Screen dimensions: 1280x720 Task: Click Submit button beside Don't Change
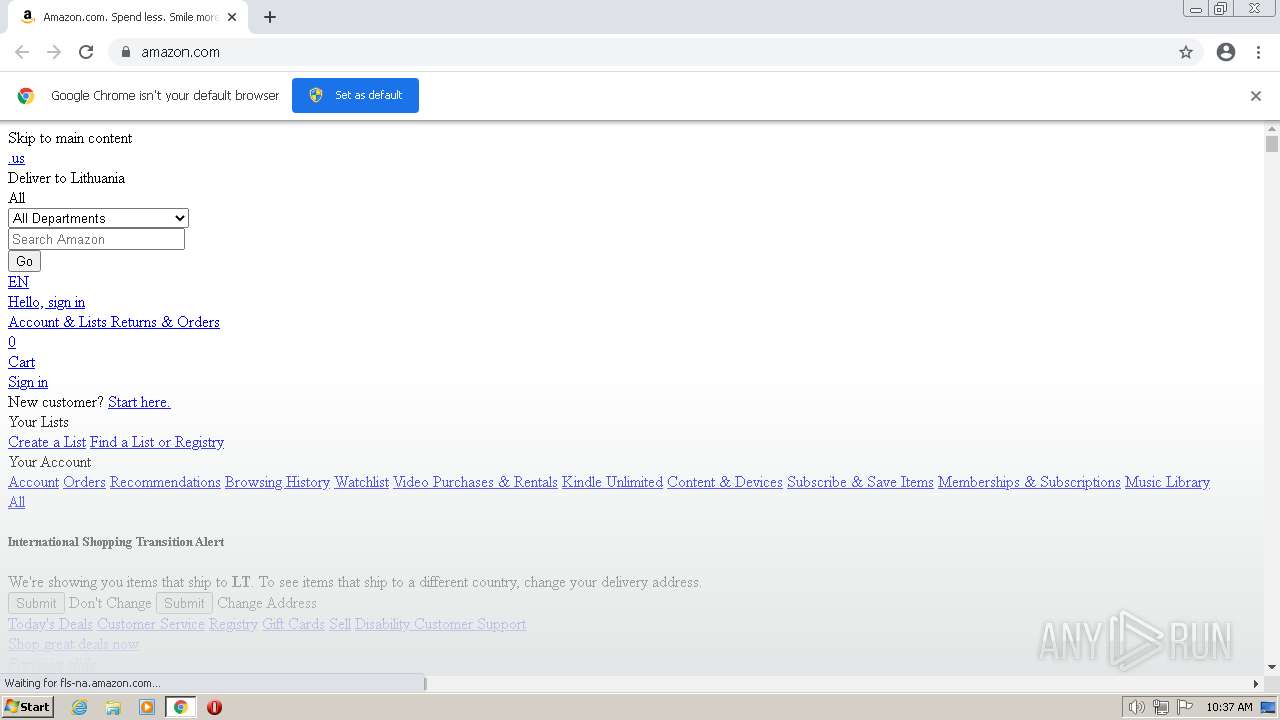point(36,603)
